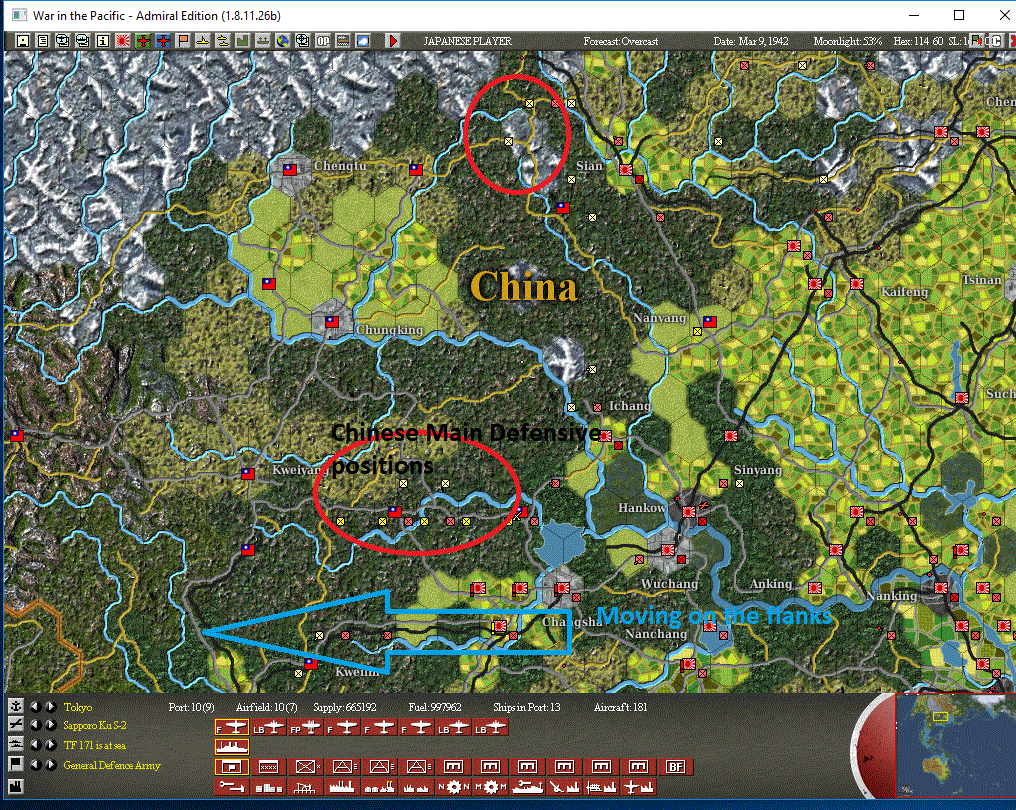Select the first LB bomber air group icon
The image size is (1016, 810).
pyautogui.click(x=268, y=728)
